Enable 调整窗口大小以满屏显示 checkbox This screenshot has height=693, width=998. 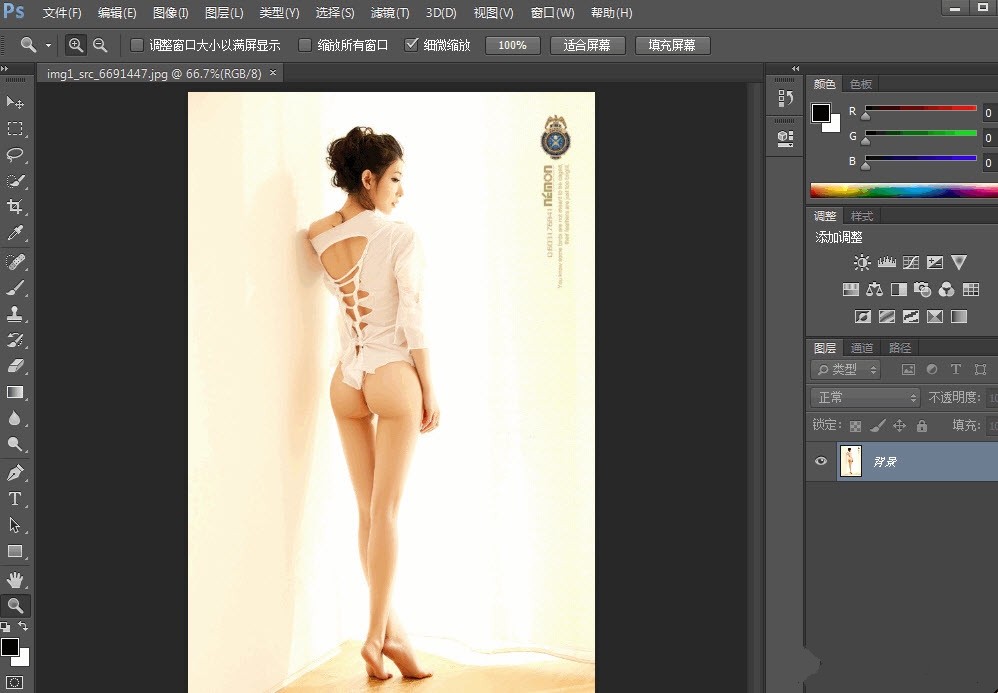point(136,45)
